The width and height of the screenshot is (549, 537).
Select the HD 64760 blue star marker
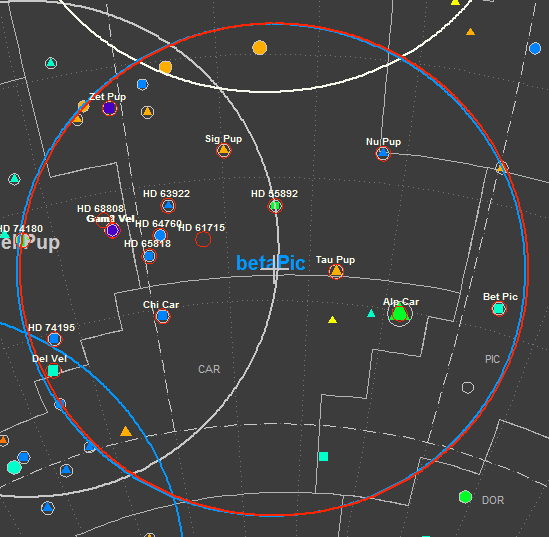[x=160, y=235]
